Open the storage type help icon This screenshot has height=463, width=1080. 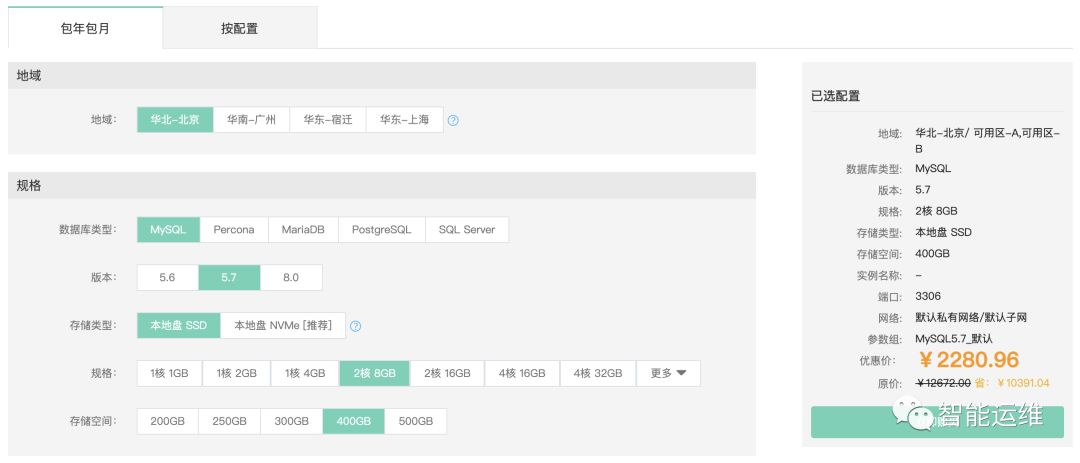click(355, 326)
